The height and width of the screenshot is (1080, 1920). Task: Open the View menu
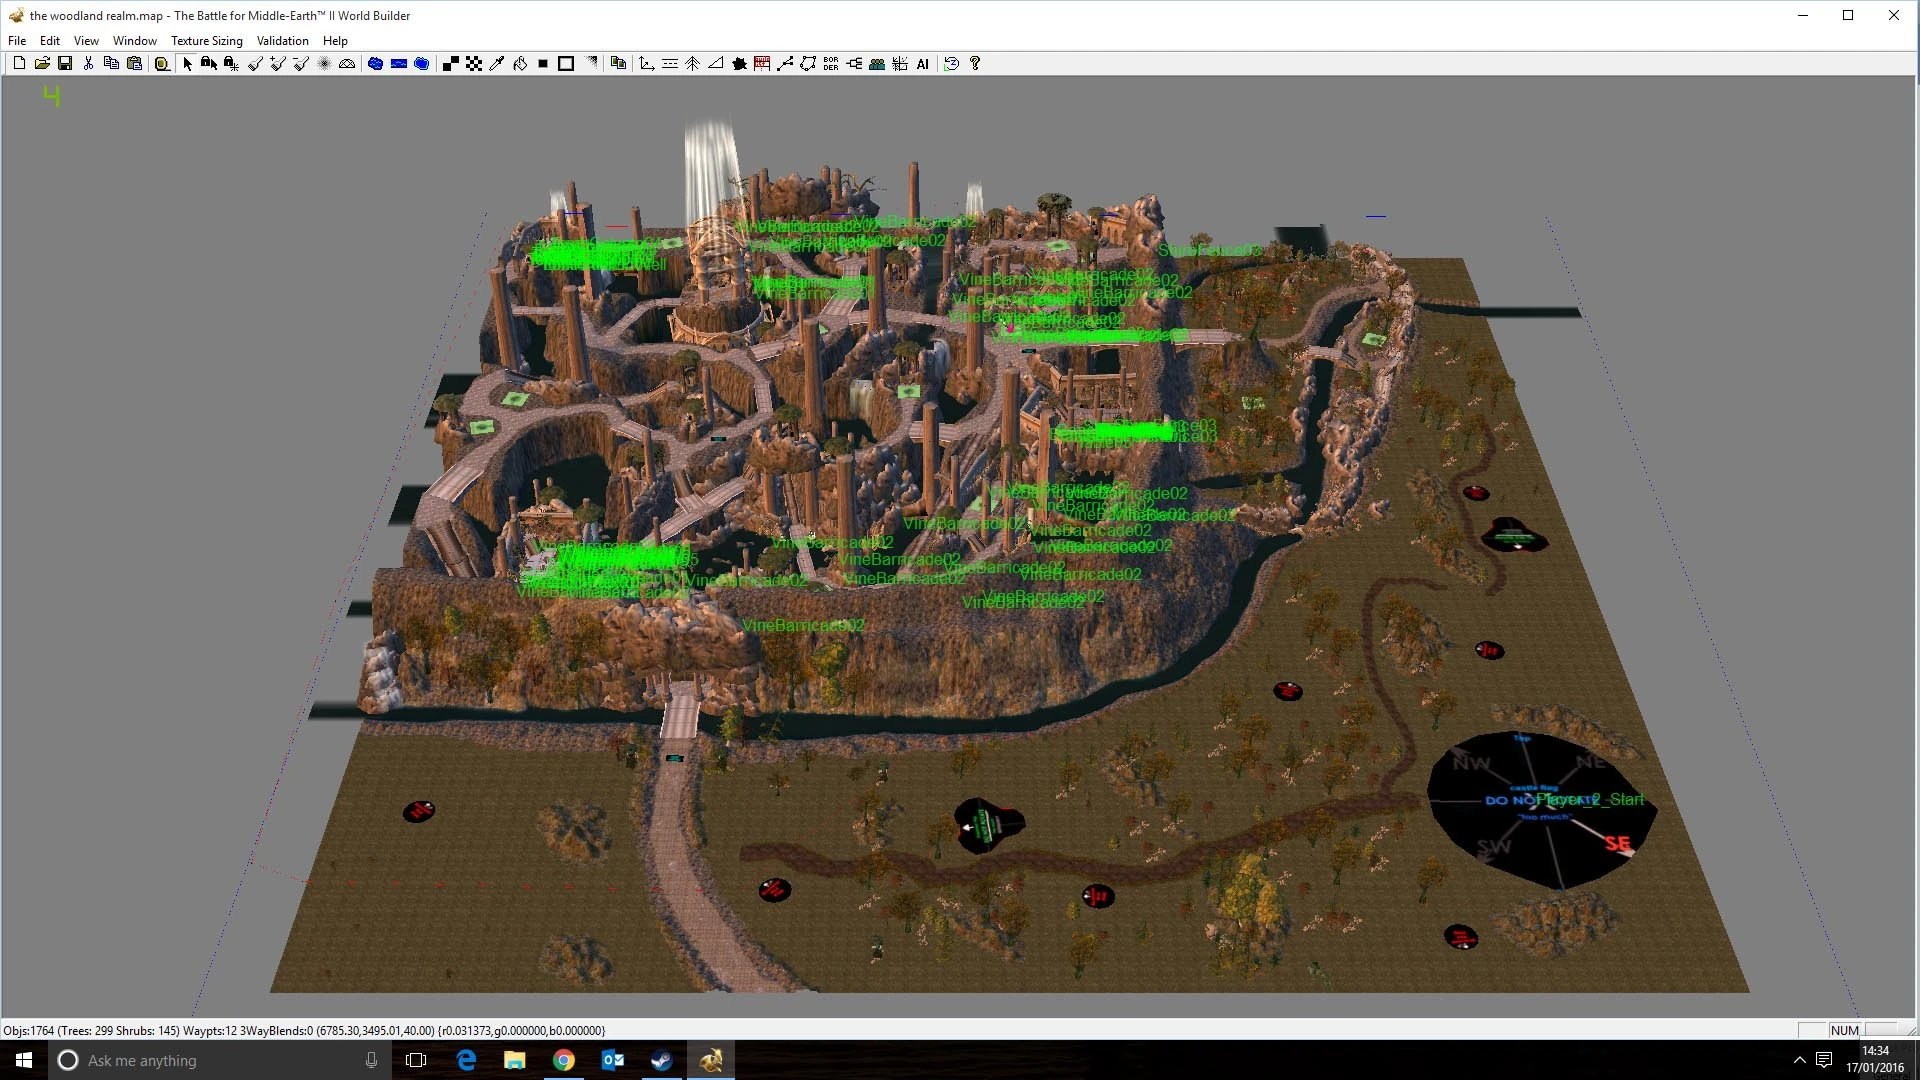point(86,41)
